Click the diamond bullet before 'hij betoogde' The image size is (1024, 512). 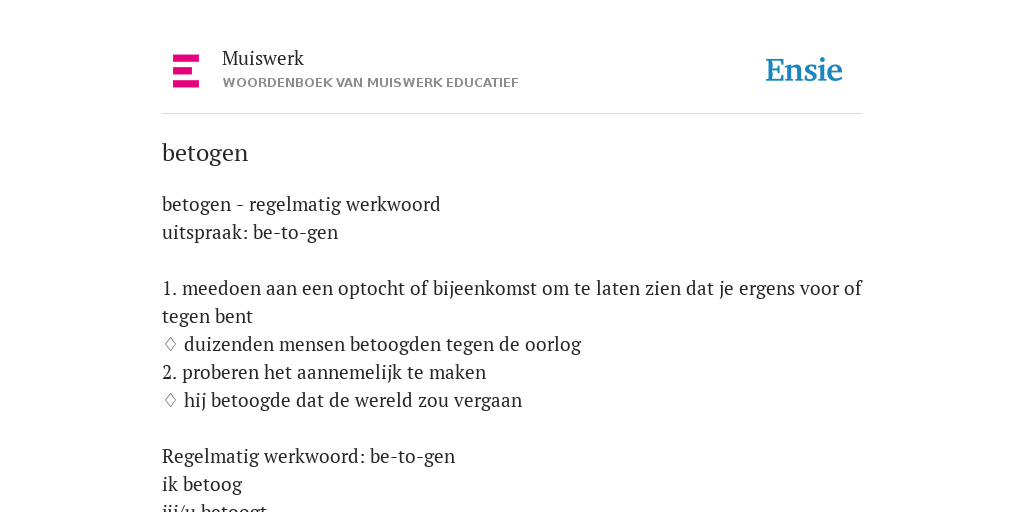coord(170,400)
